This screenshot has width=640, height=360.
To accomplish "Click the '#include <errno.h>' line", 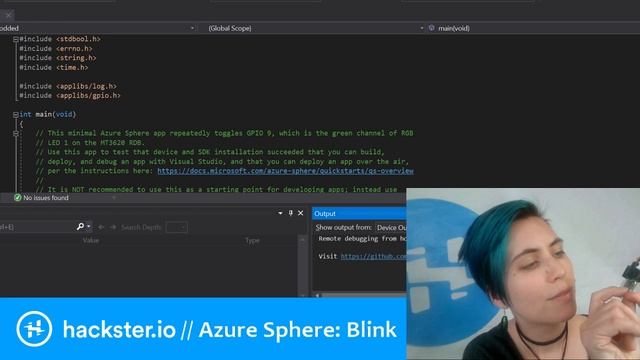I will click(x=56, y=49).
